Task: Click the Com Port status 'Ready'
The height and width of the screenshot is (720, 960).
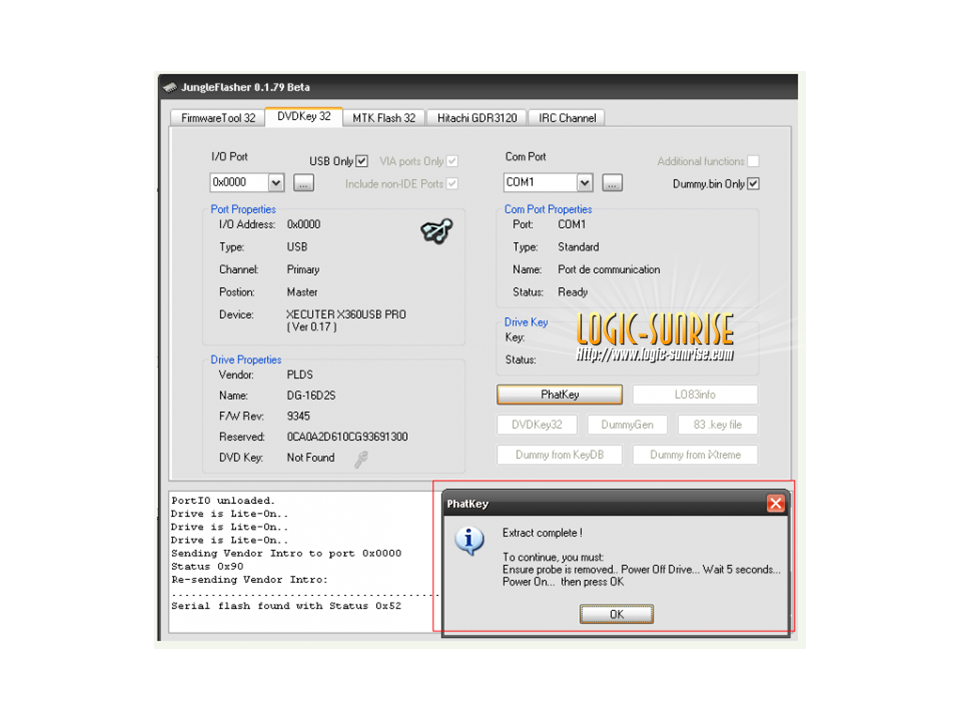Action: [572, 292]
